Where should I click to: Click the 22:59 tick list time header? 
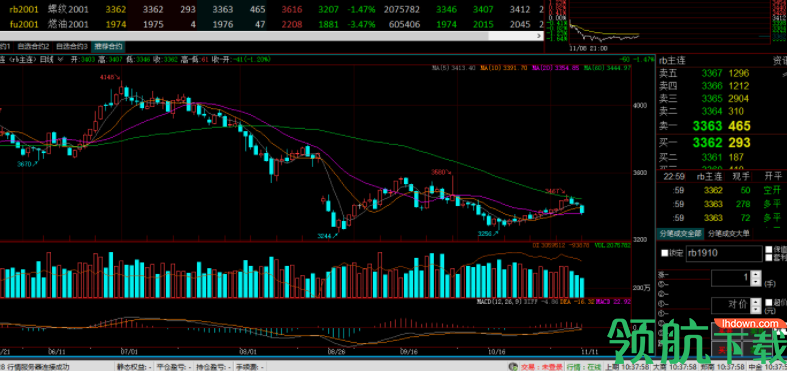tap(675, 176)
